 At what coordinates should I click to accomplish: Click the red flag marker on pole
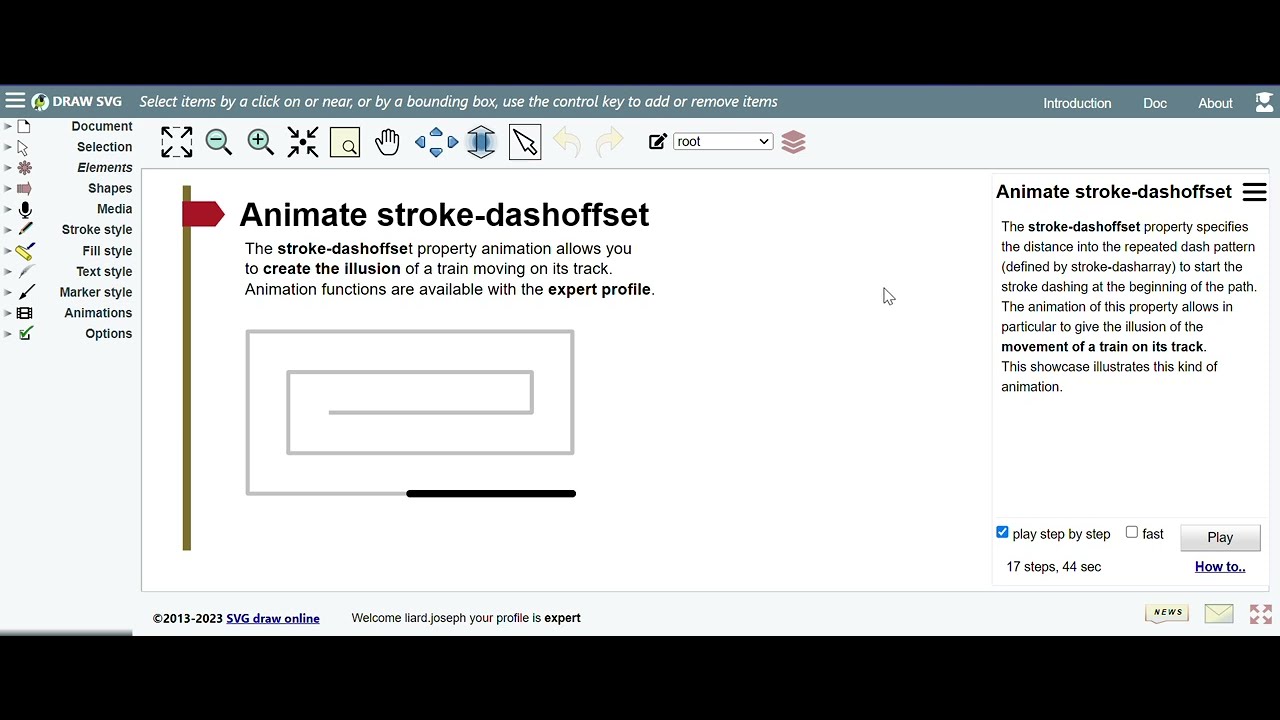[204, 214]
